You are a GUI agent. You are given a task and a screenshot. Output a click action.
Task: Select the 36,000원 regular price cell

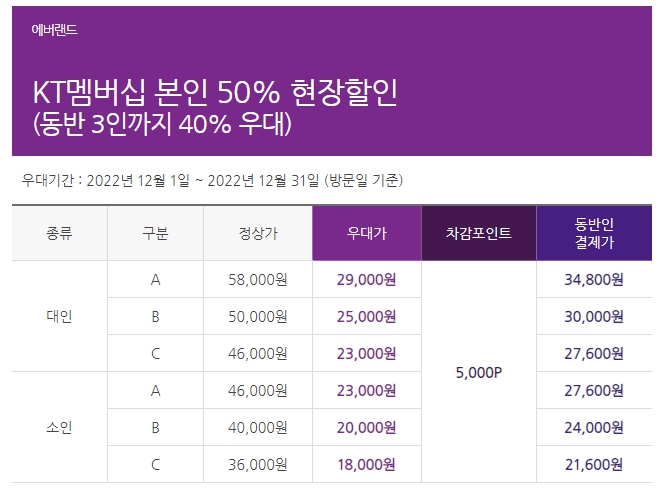tap(258, 465)
